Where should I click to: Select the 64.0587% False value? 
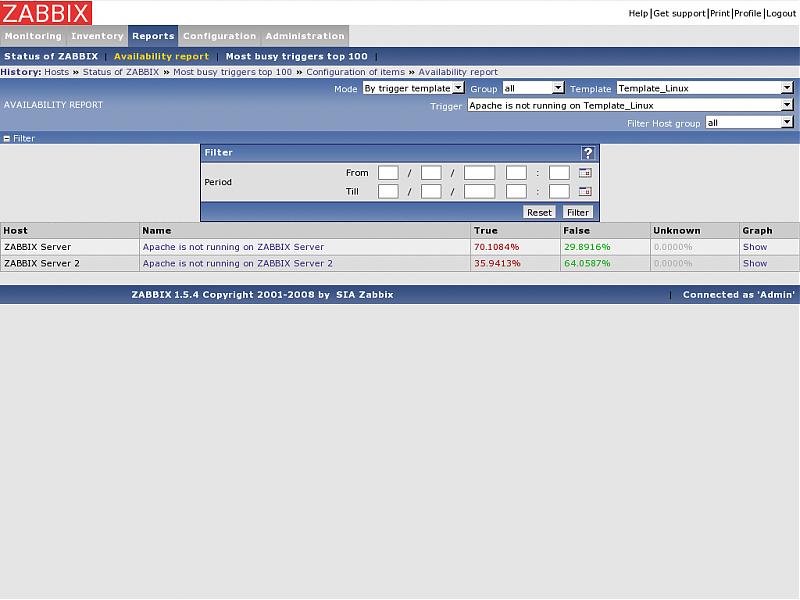point(587,264)
